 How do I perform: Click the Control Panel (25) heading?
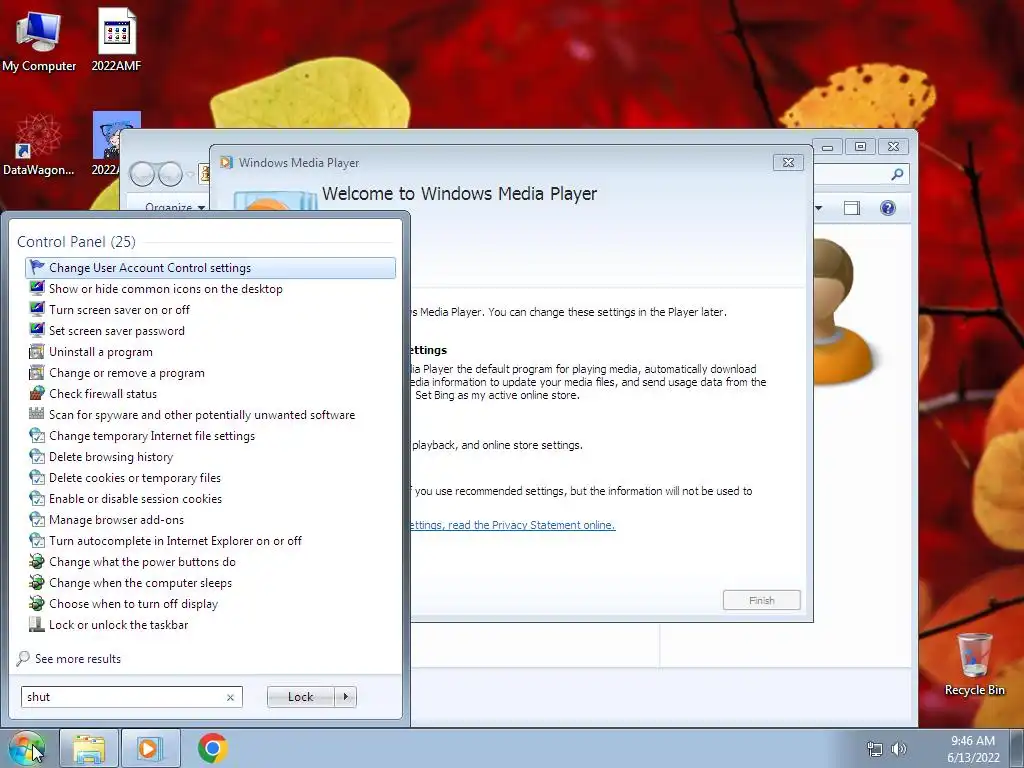[x=76, y=242]
